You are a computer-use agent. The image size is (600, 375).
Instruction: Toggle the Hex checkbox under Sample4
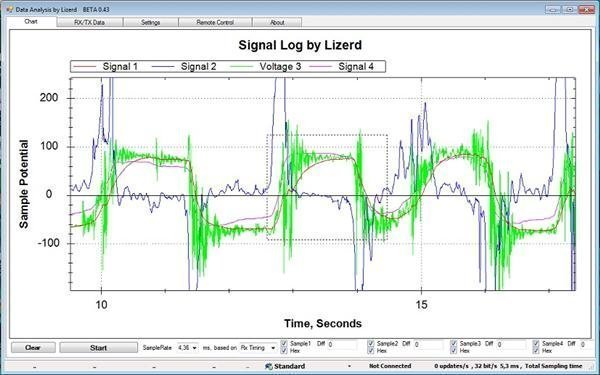[536, 351]
